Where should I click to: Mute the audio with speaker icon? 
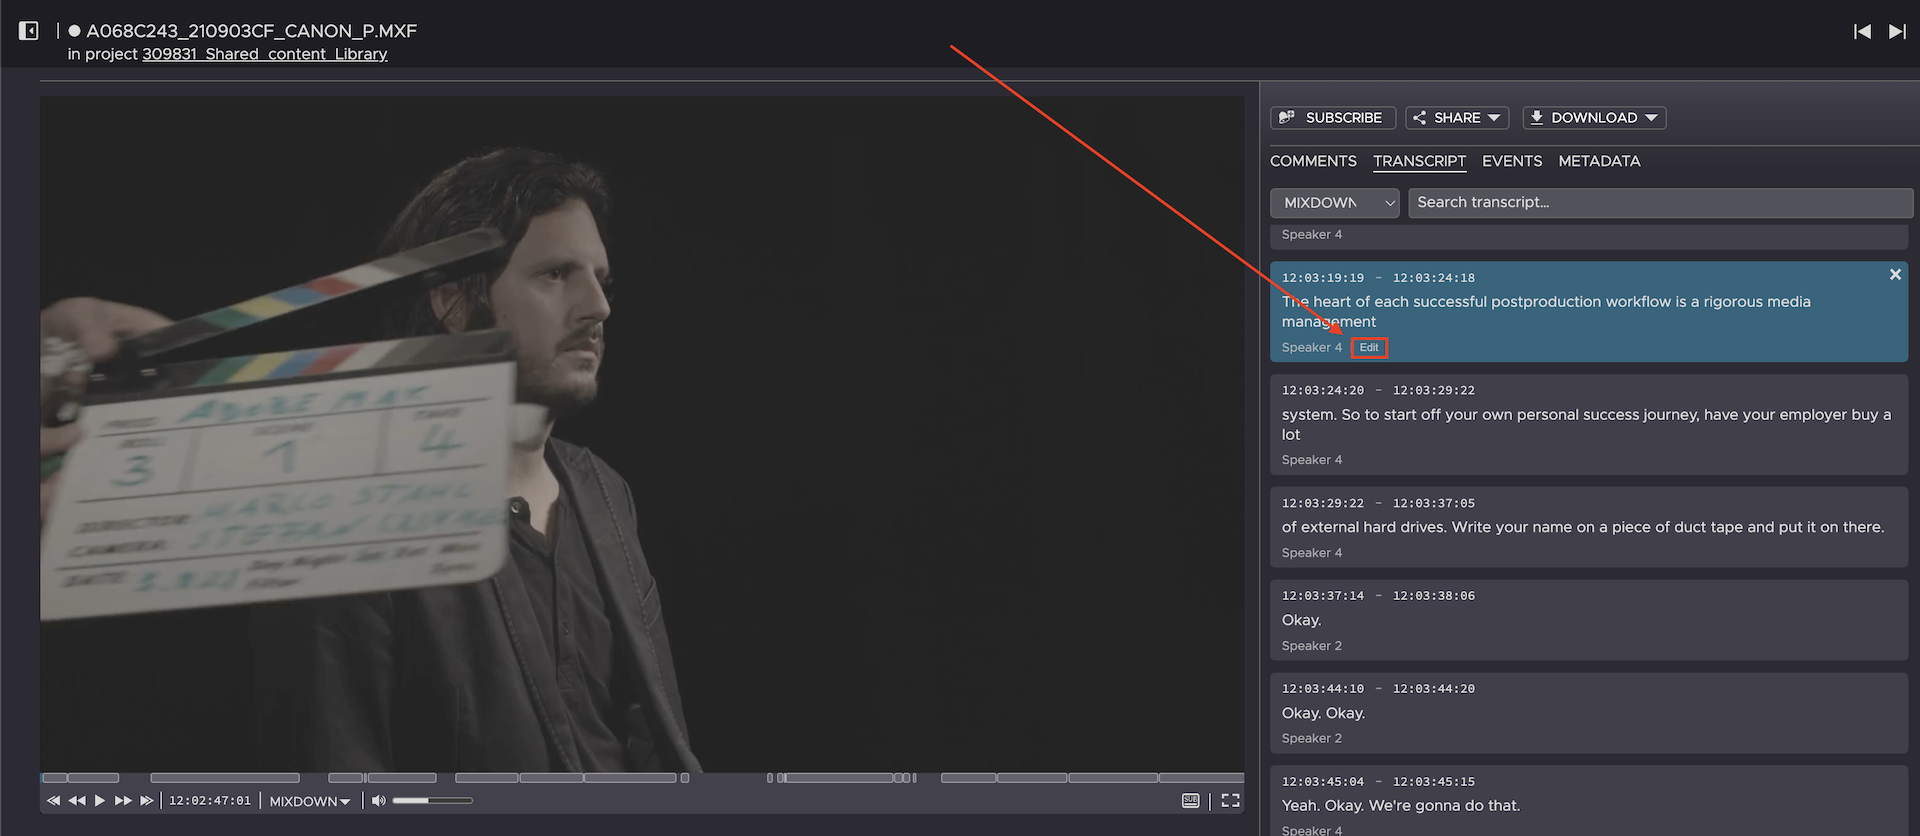[379, 801]
